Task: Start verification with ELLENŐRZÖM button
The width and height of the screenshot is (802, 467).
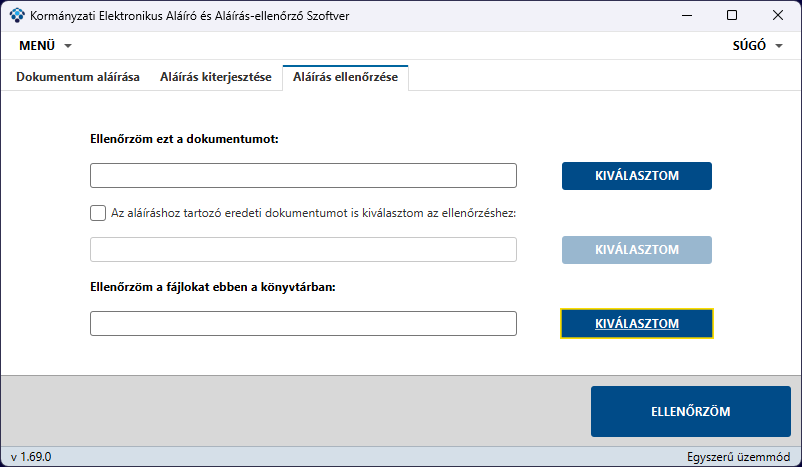Action: click(x=690, y=411)
